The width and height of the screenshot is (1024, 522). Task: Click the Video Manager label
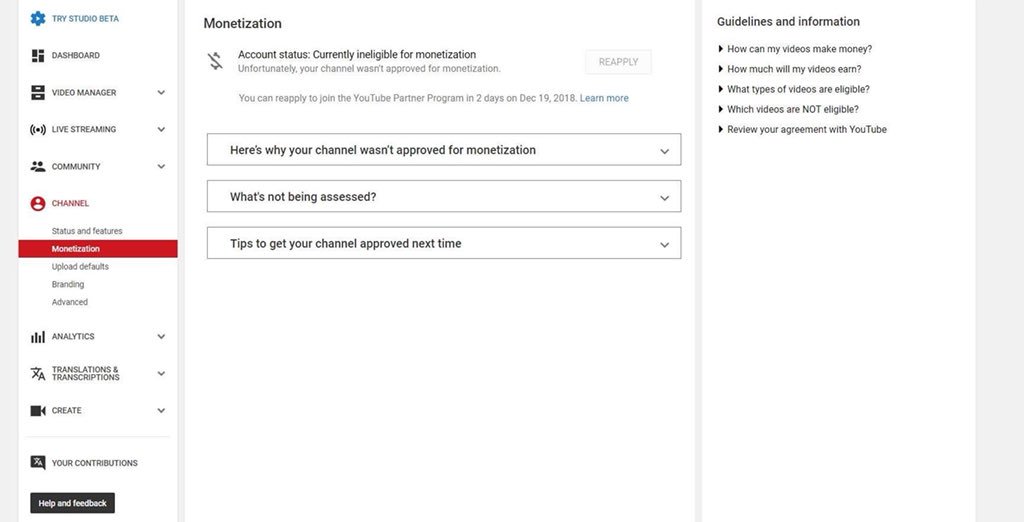84,93
